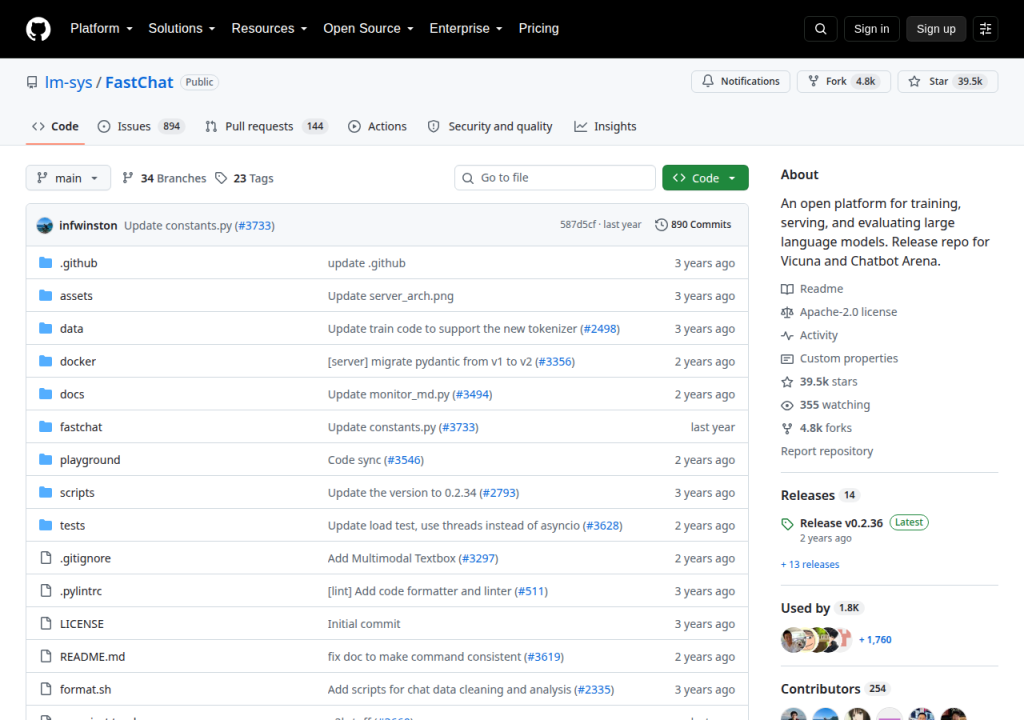Click the Readme book icon in About
This screenshot has height=720, width=1024.
(787, 289)
